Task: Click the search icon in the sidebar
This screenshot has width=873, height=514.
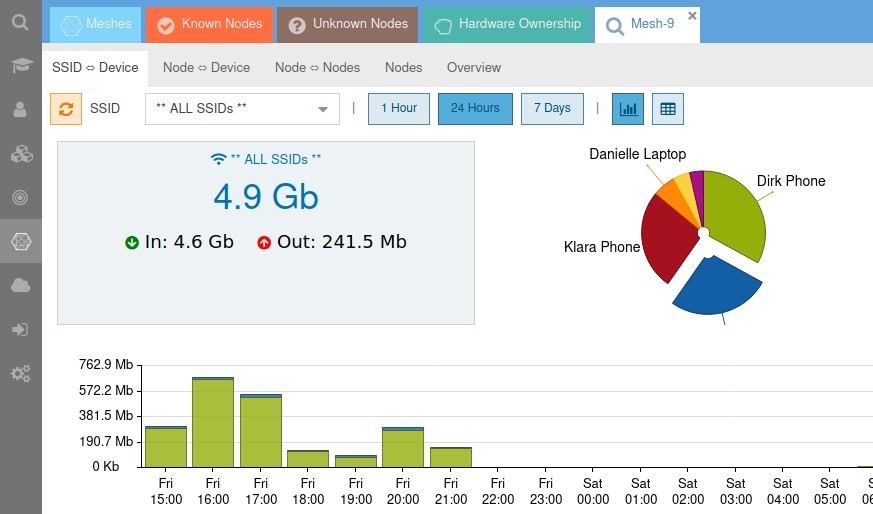Action: 20,21
